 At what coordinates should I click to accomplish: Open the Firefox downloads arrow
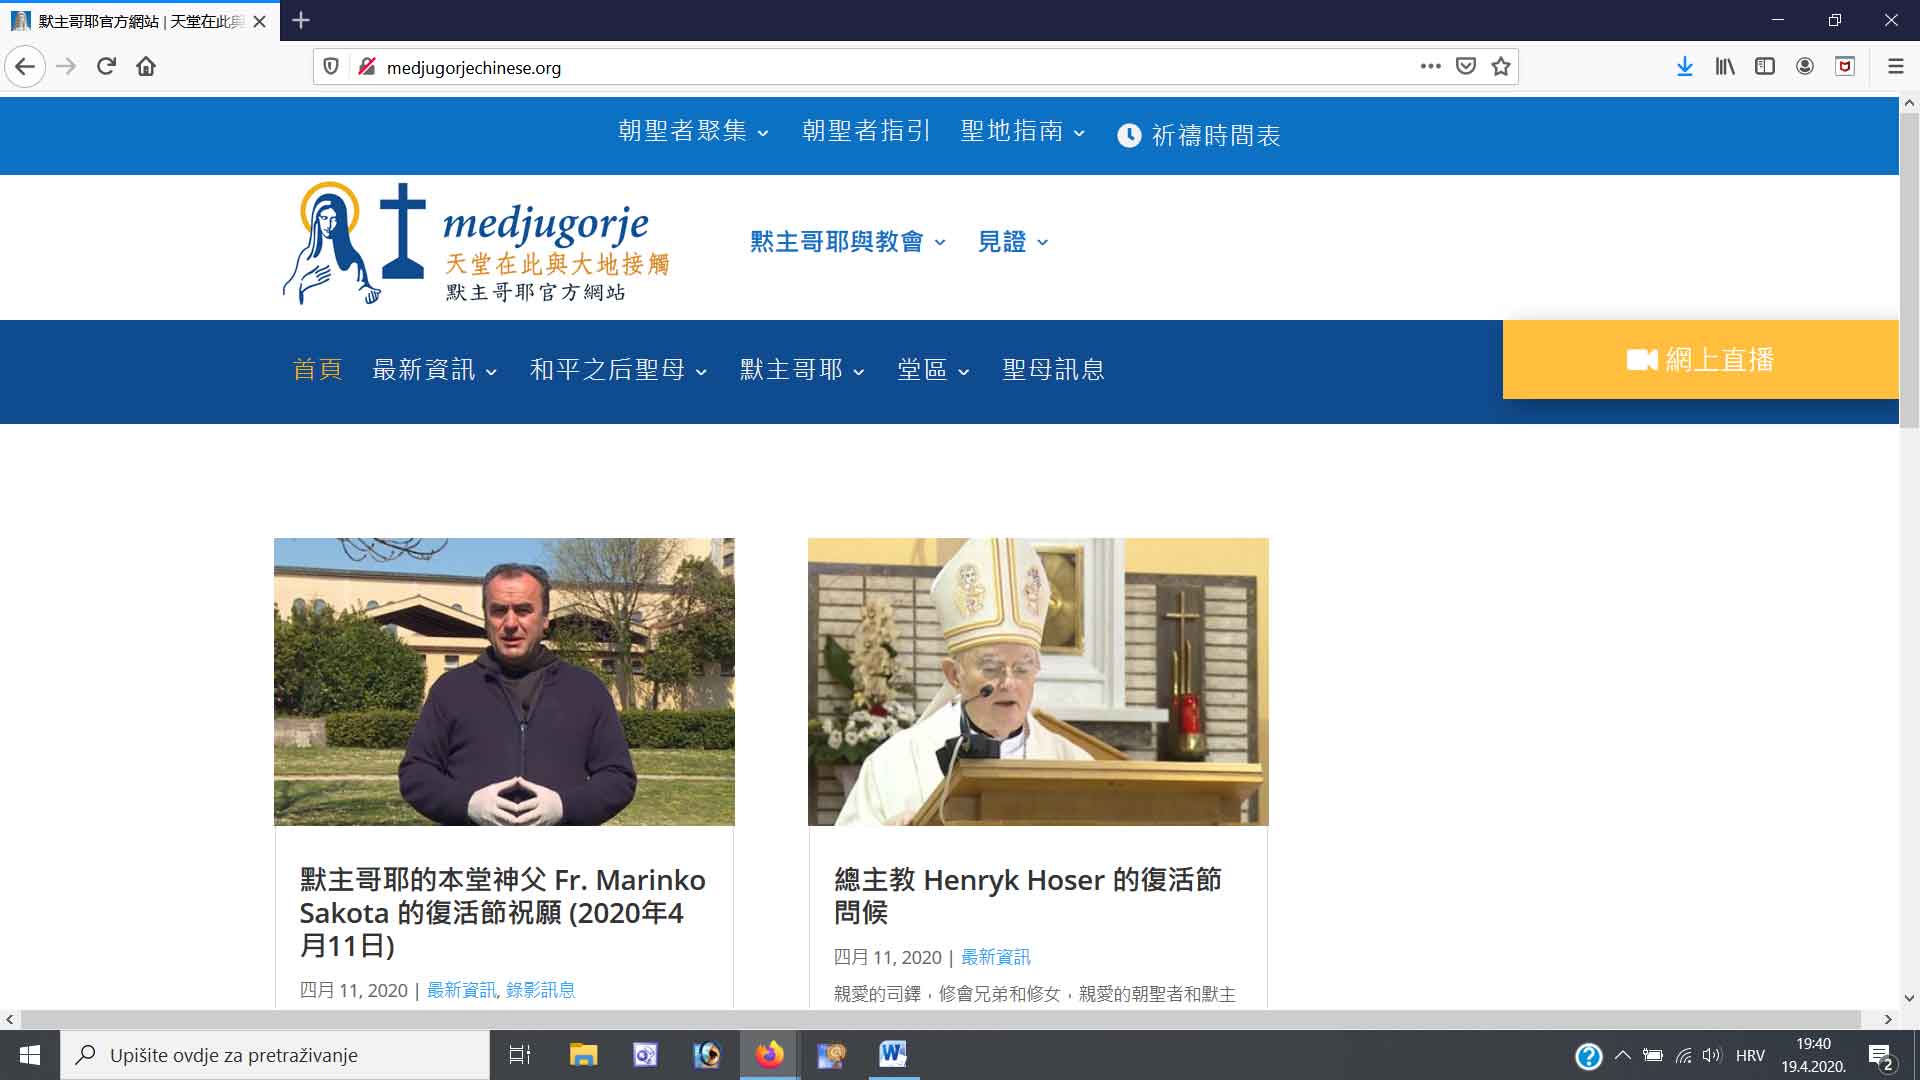(x=1685, y=67)
